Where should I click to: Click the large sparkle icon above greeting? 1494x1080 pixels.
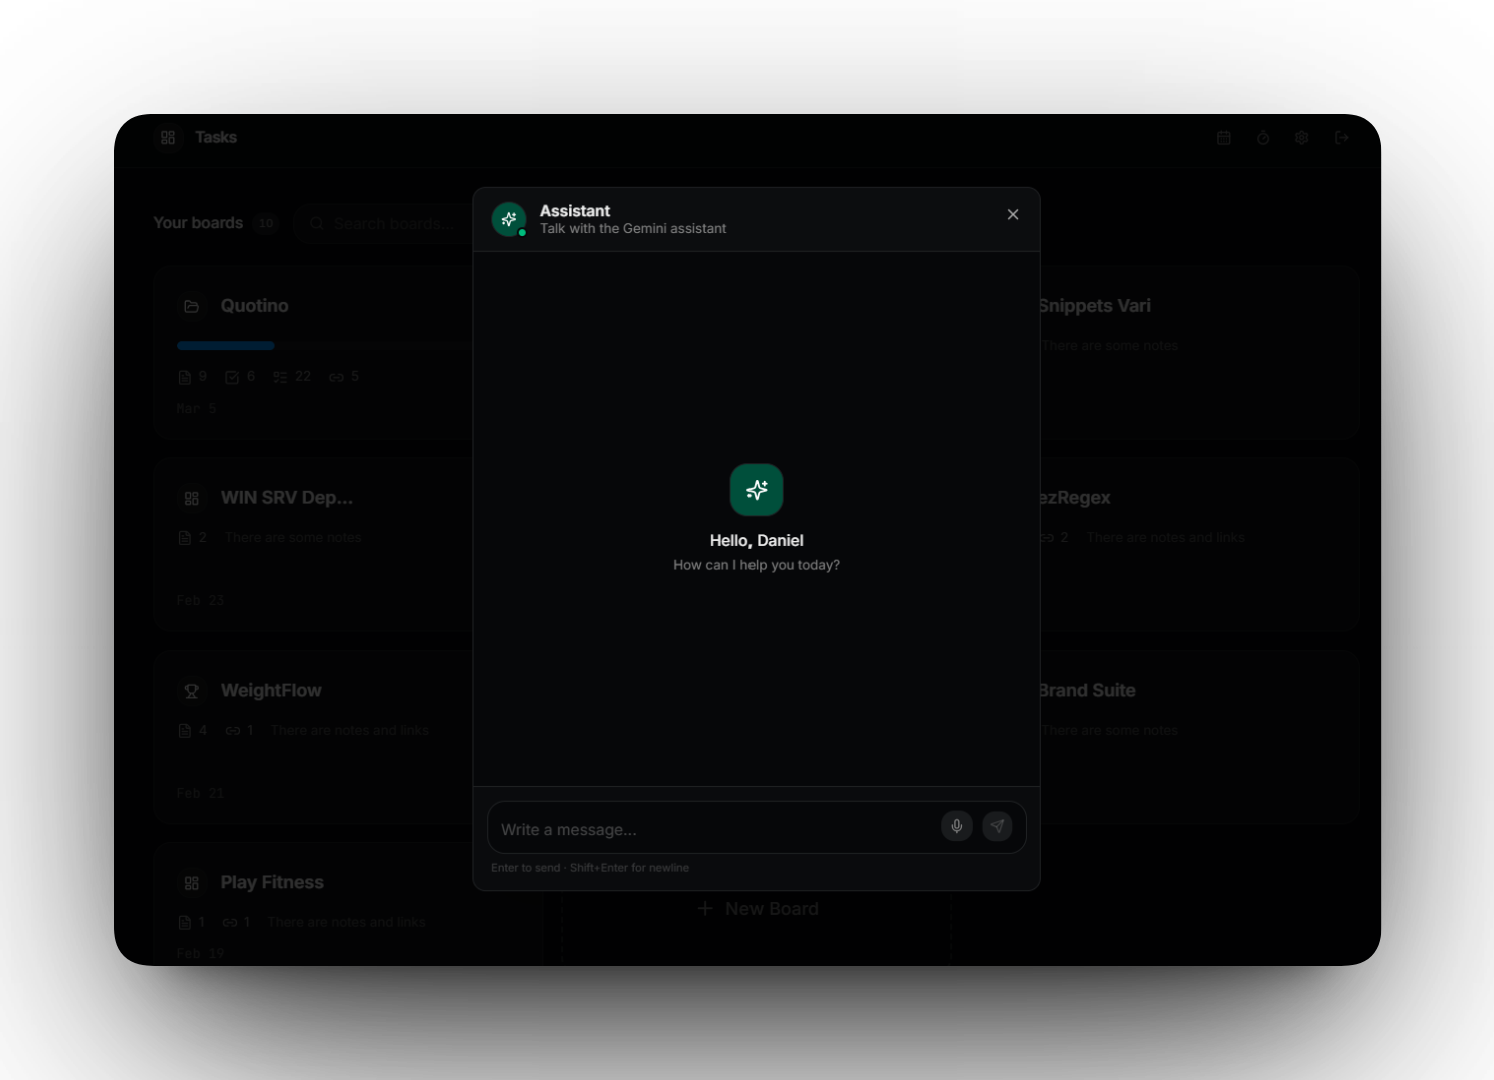(756, 490)
